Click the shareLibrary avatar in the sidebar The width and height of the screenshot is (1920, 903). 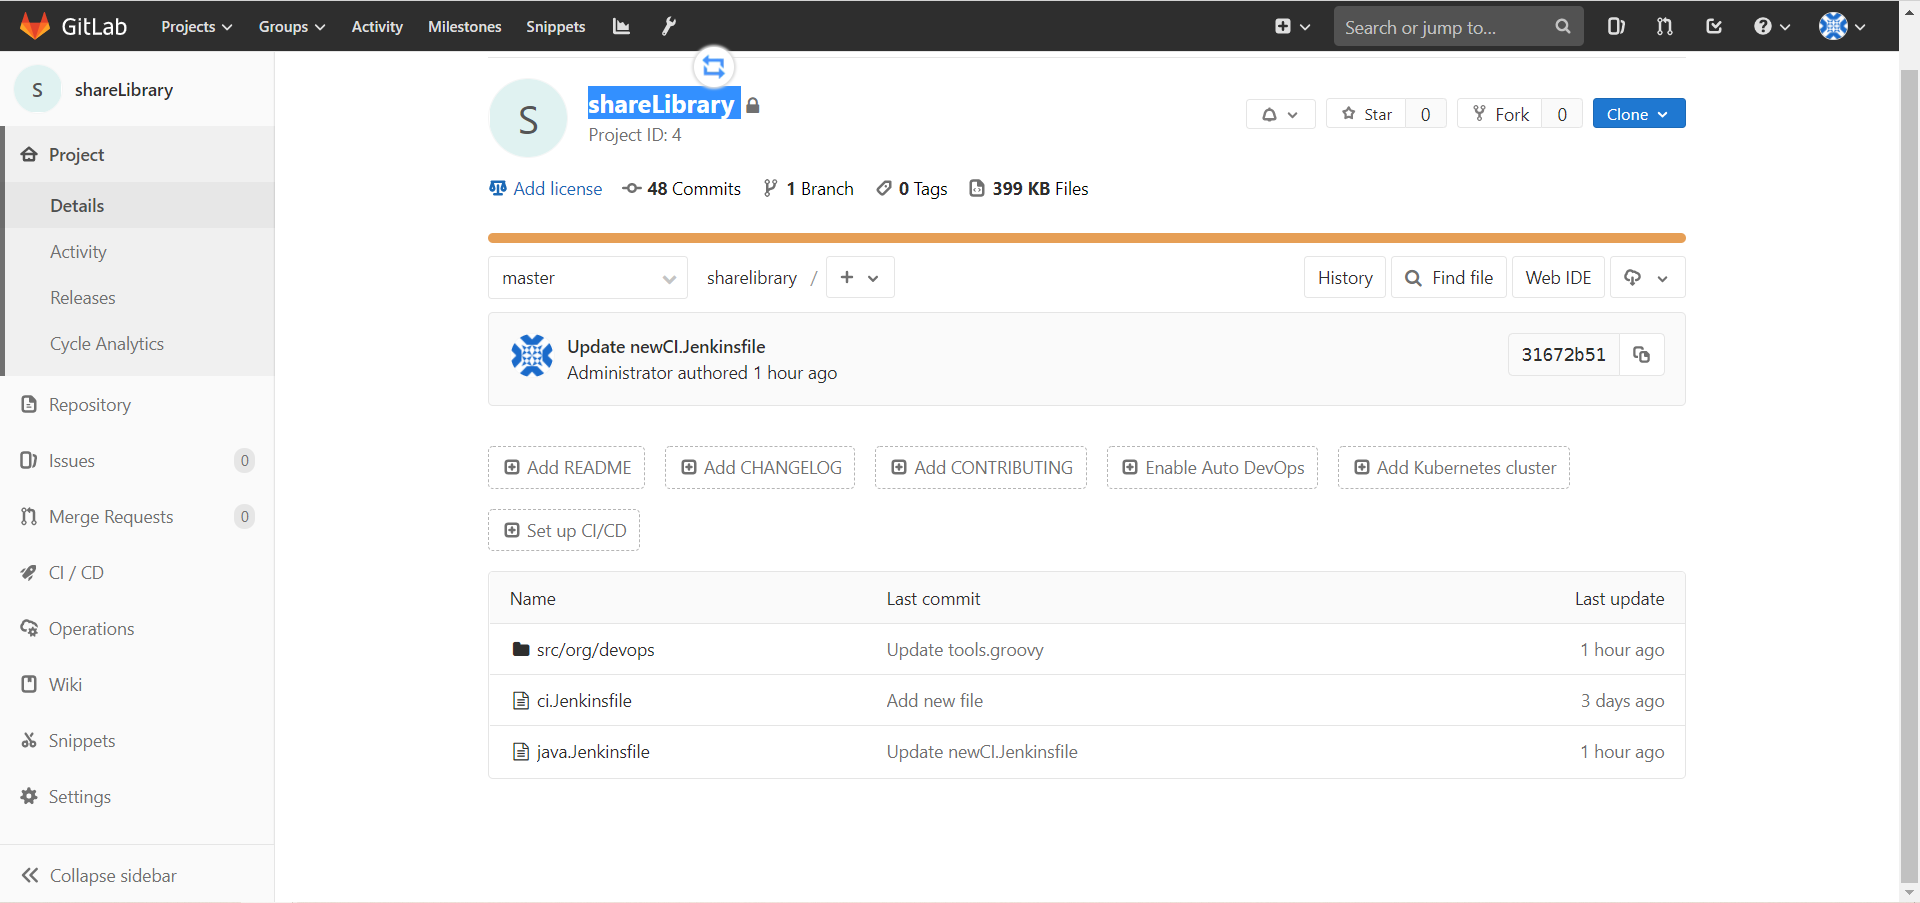tap(38, 90)
